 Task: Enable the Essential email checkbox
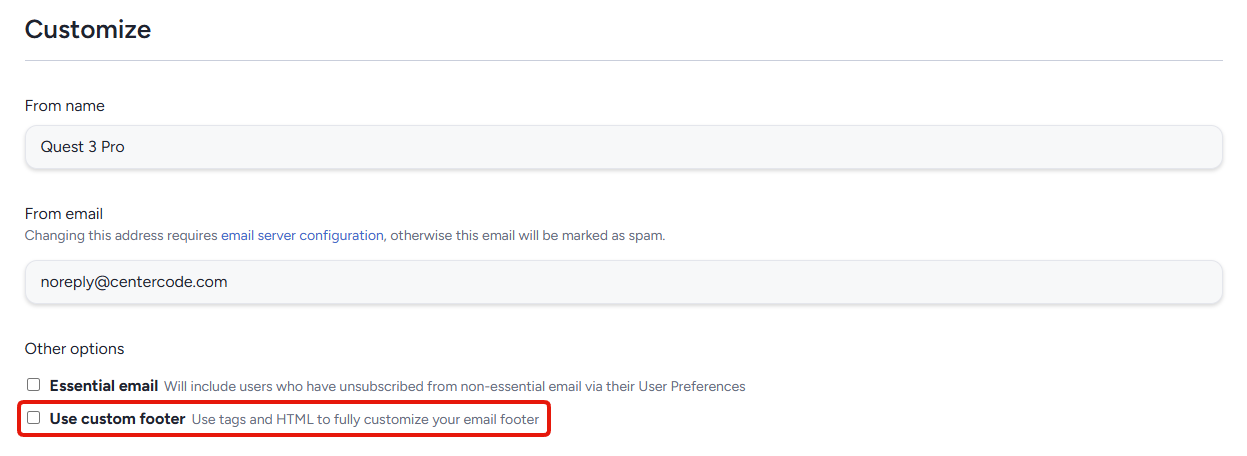click(34, 385)
